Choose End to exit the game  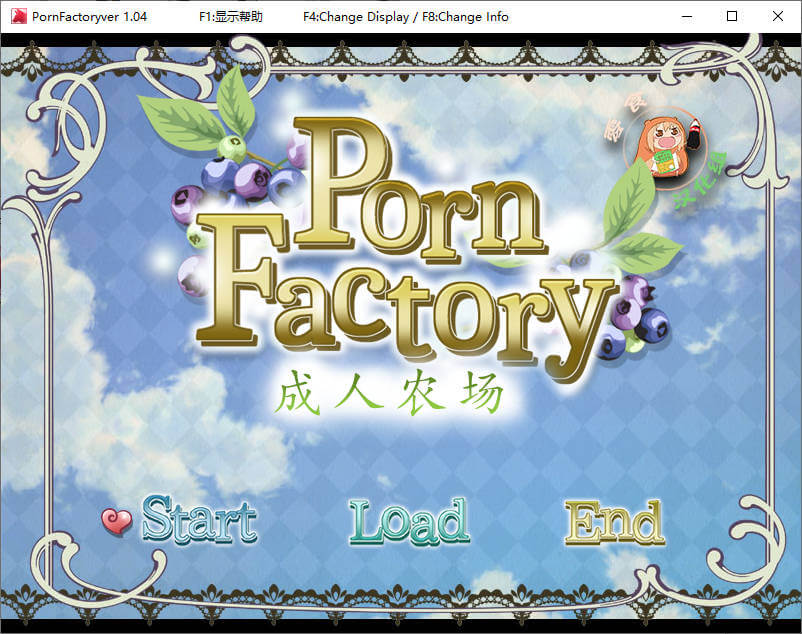(613, 522)
